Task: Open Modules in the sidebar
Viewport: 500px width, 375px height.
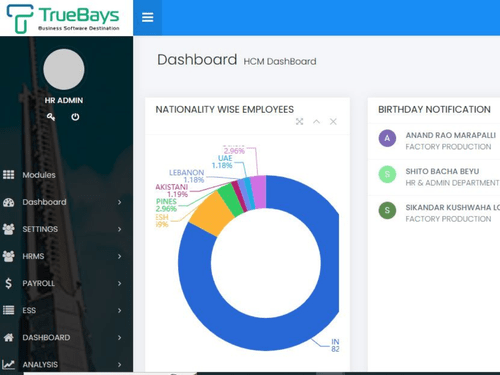Action: pos(39,175)
